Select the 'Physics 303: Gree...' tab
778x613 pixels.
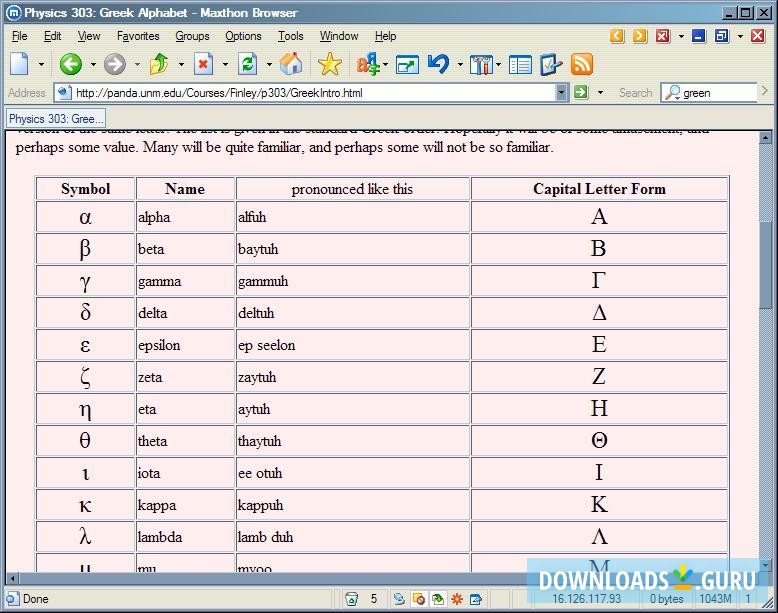[x=56, y=119]
